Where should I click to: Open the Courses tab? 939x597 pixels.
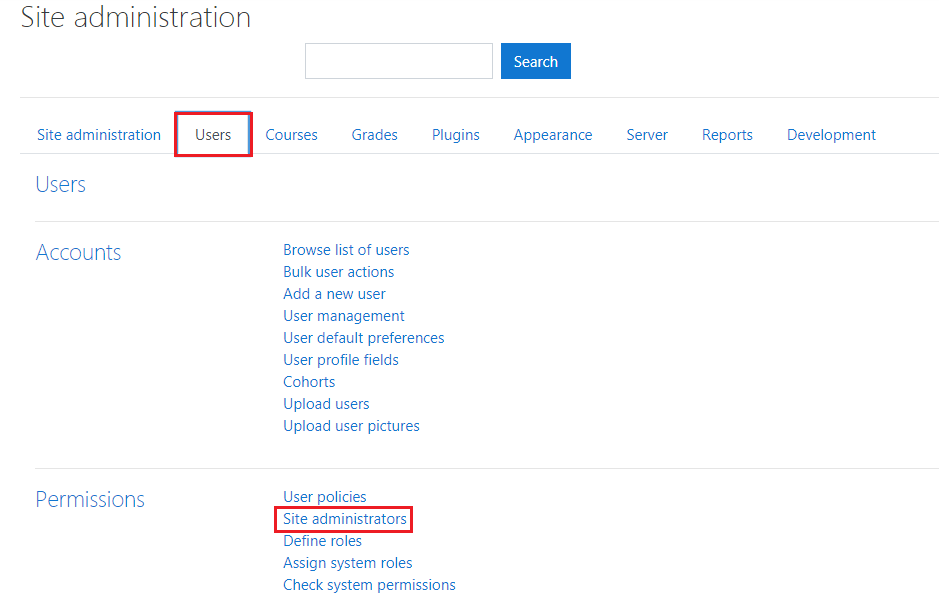click(x=292, y=135)
